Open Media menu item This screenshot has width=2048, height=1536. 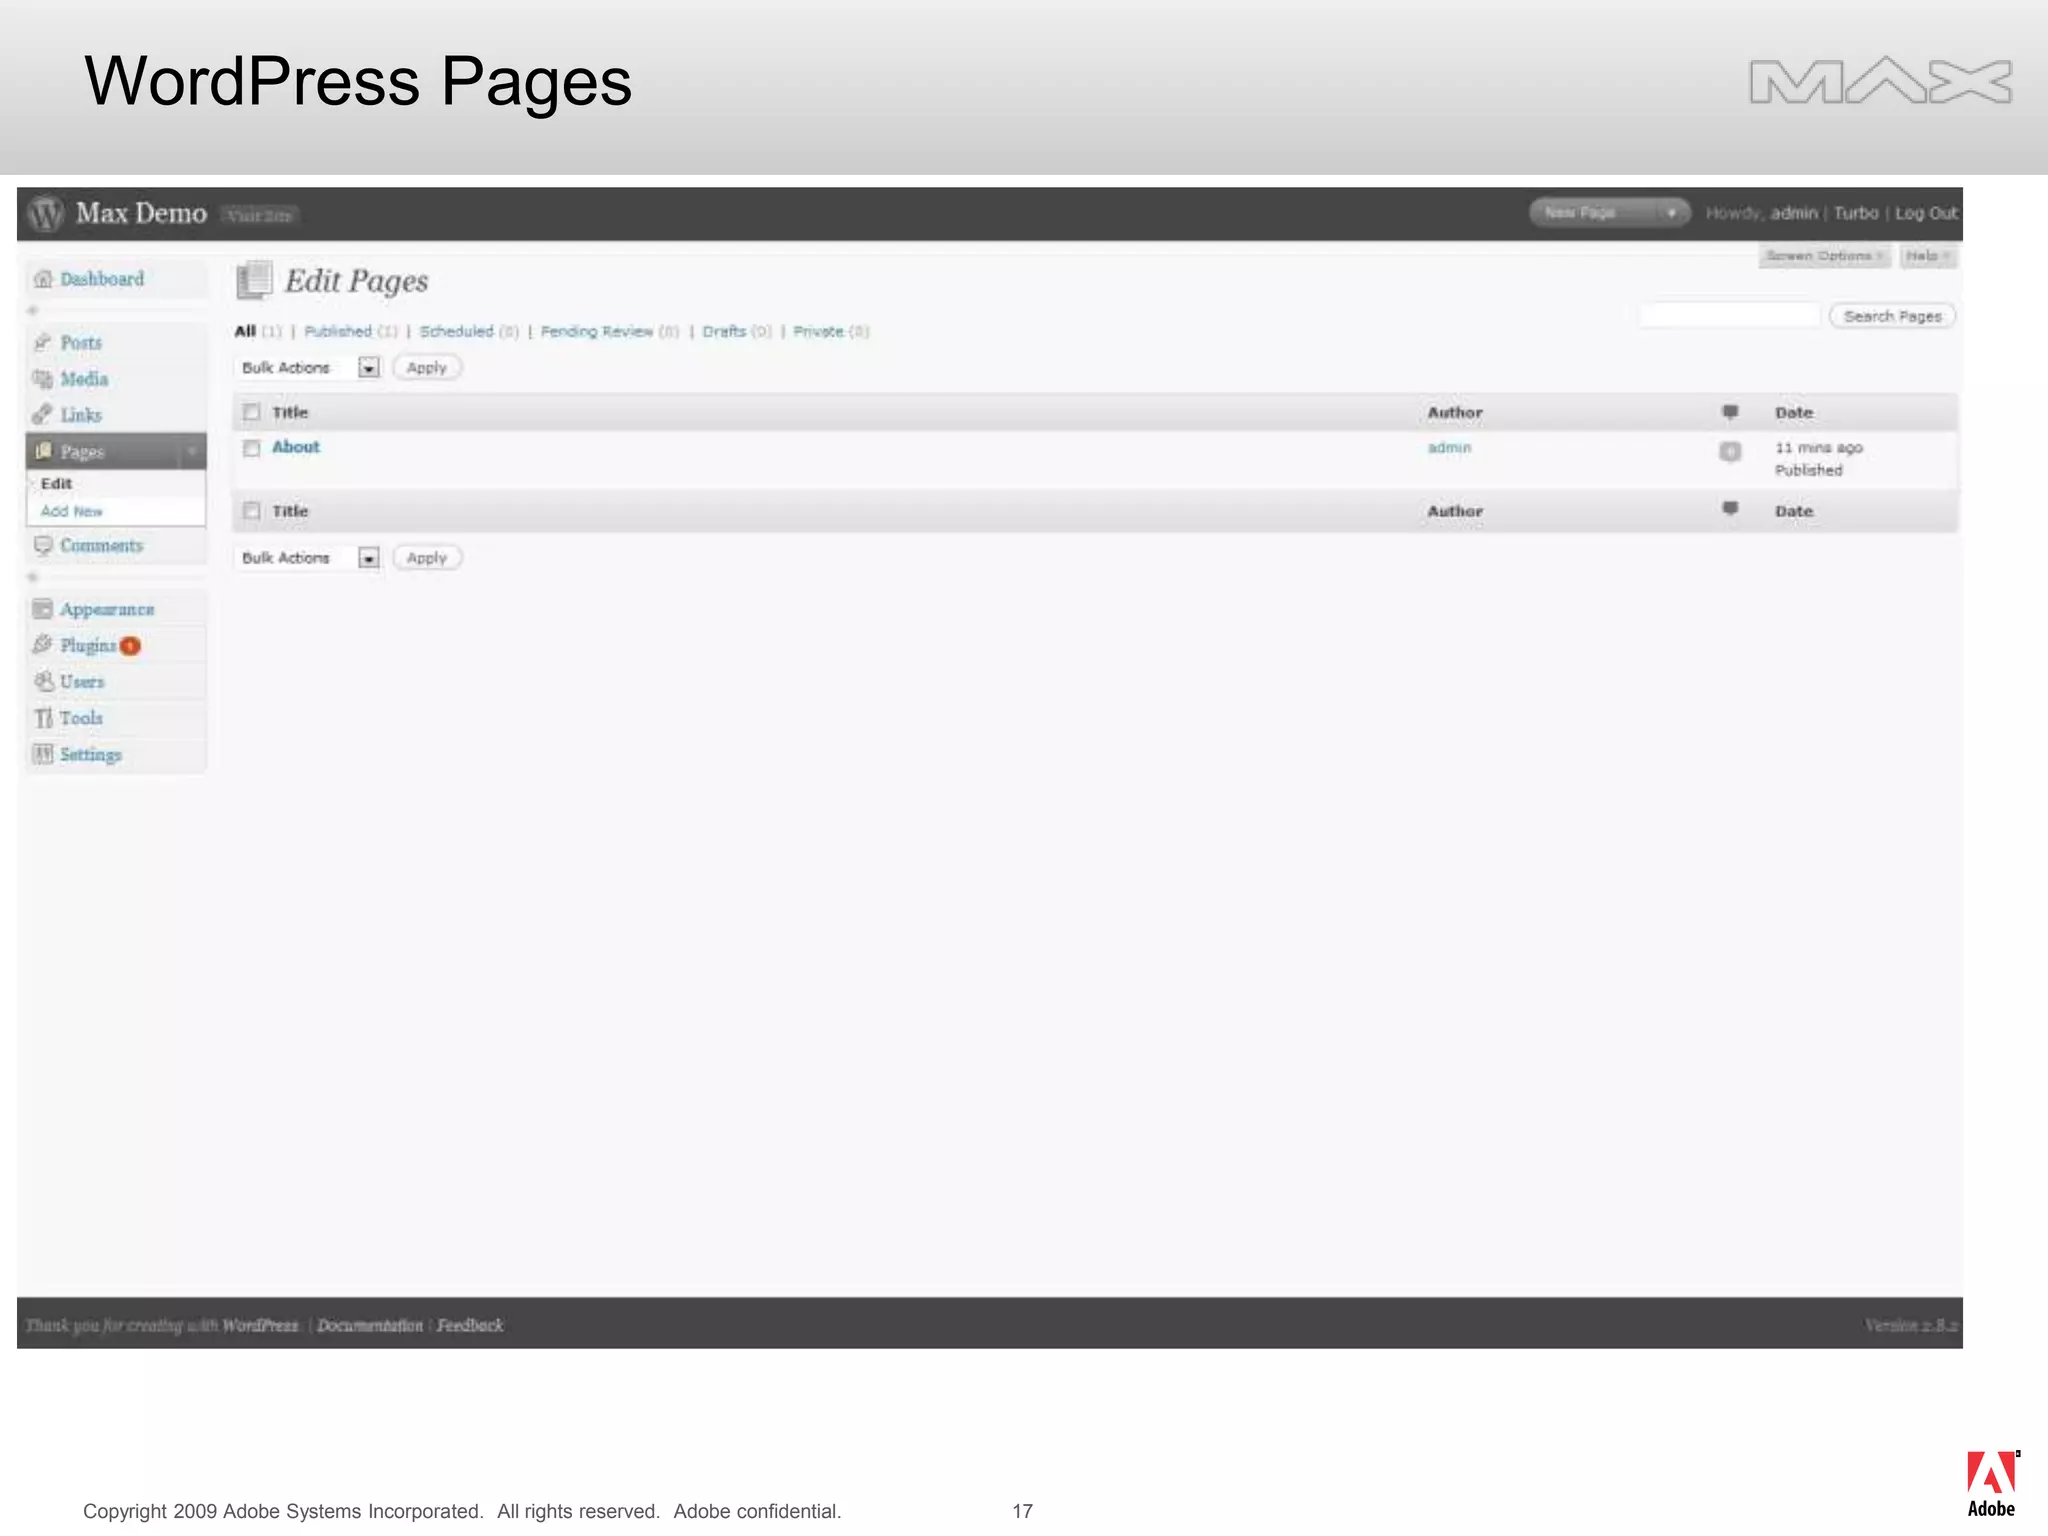[84, 378]
